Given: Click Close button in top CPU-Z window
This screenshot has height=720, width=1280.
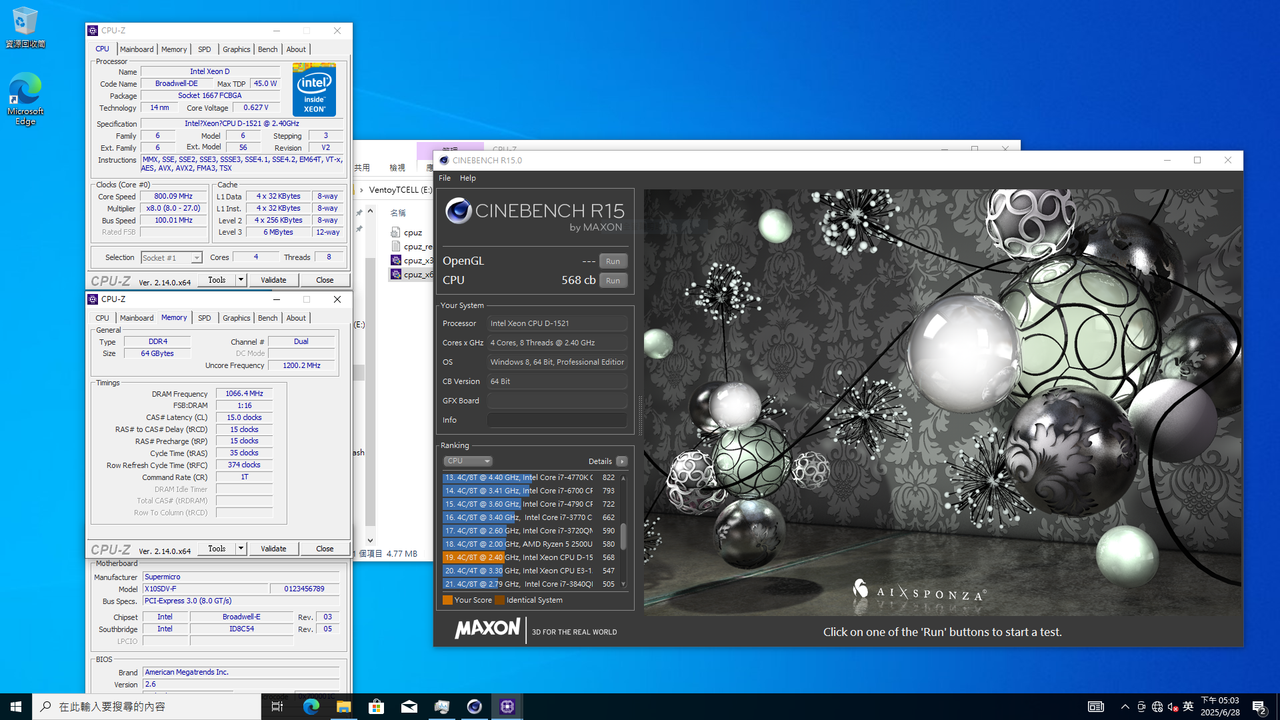Looking at the screenshot, I should click(x=324, y=280).
